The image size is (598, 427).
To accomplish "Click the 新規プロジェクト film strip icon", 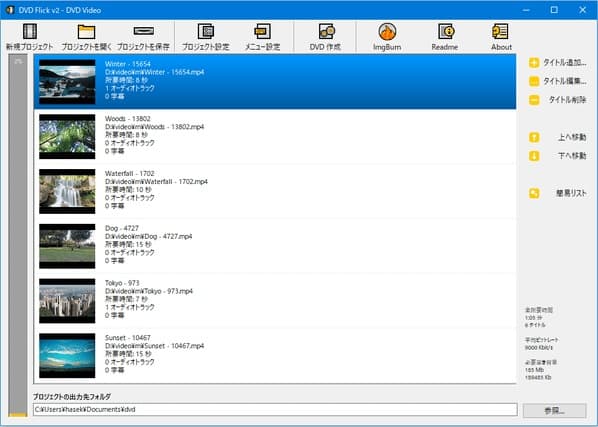I will pyautogui.click(x=30, y=31).
